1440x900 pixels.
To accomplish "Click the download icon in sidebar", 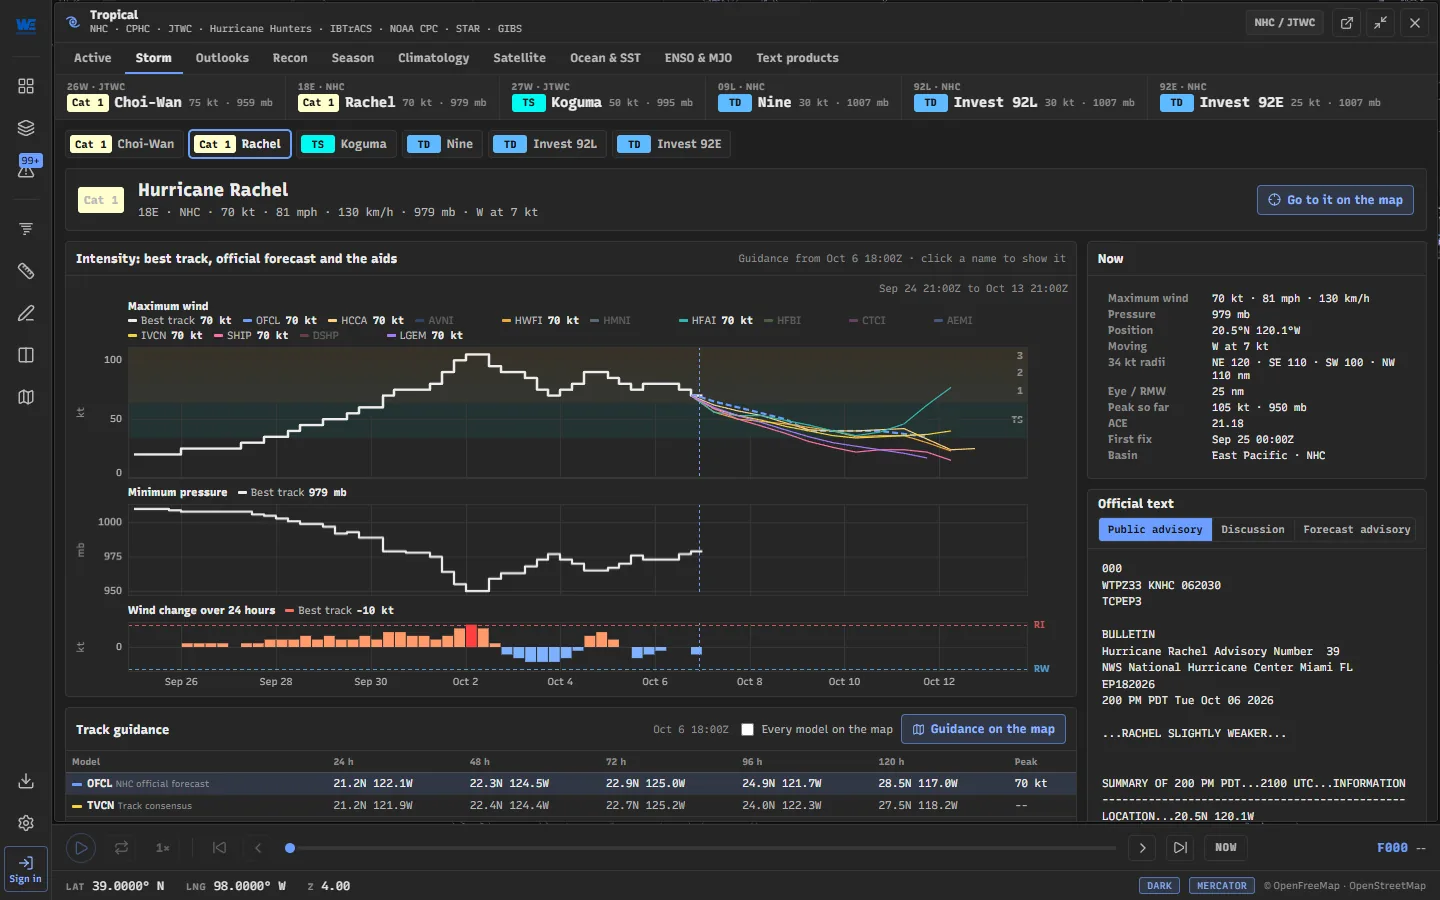I will [x=26, y=781].
